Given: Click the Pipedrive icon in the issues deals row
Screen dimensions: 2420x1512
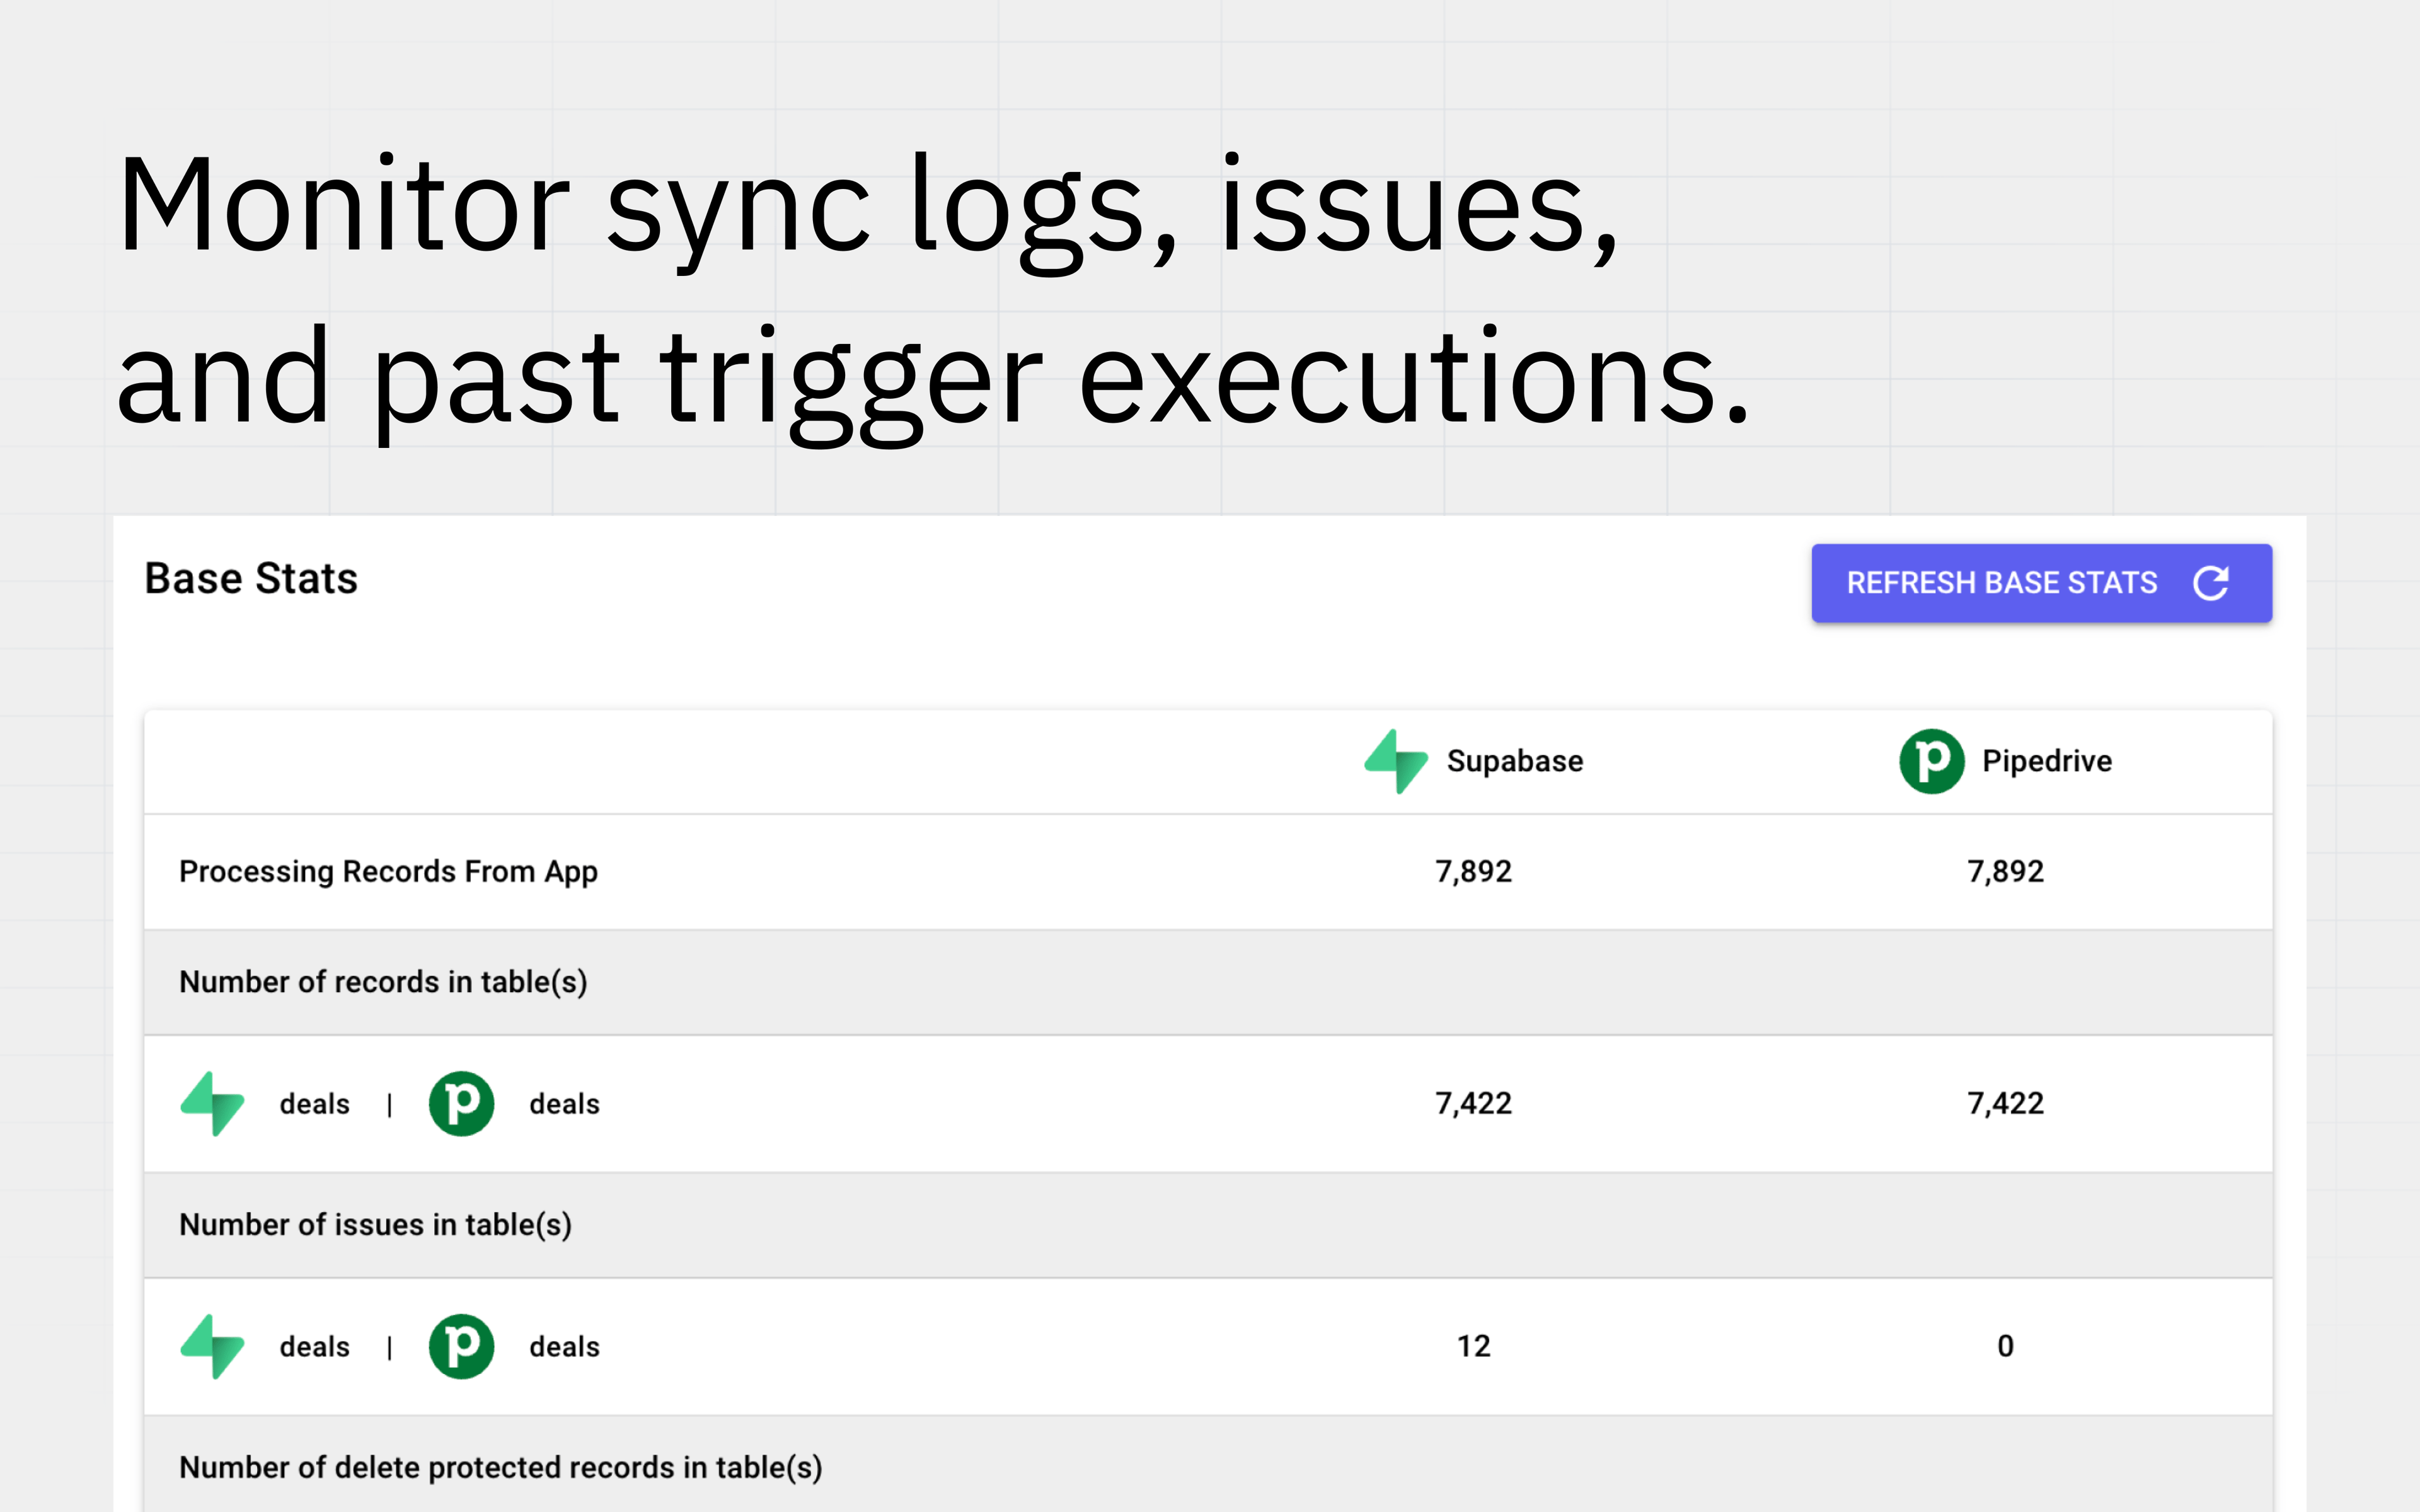Looking at the screenshot, I should (x=461, y=1347).
